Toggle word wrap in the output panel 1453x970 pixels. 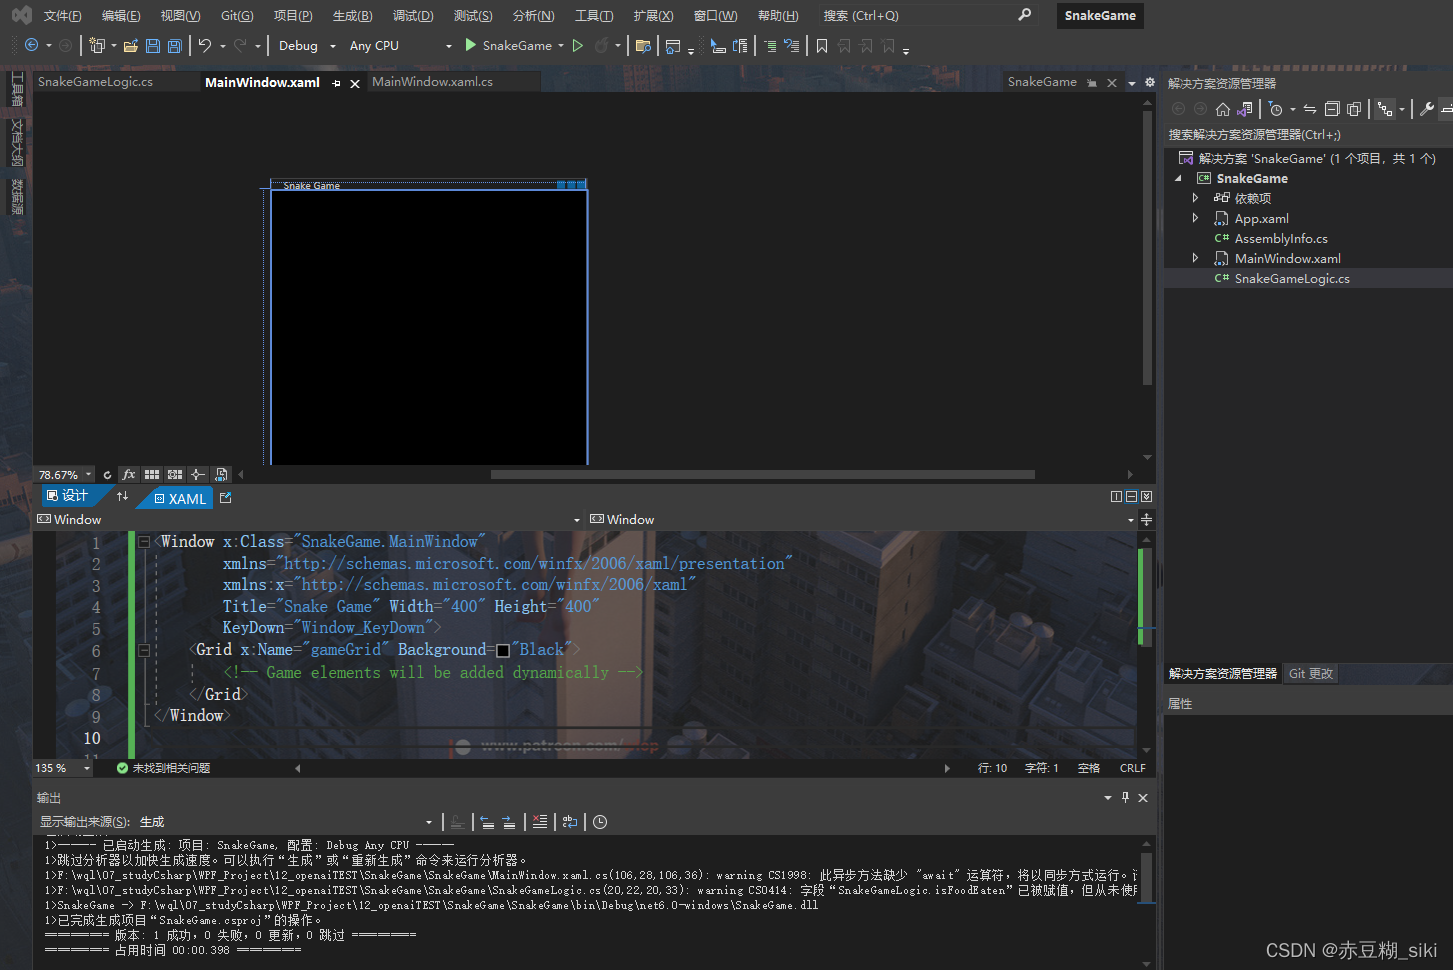pyautogui.click(x=570, y=822)
